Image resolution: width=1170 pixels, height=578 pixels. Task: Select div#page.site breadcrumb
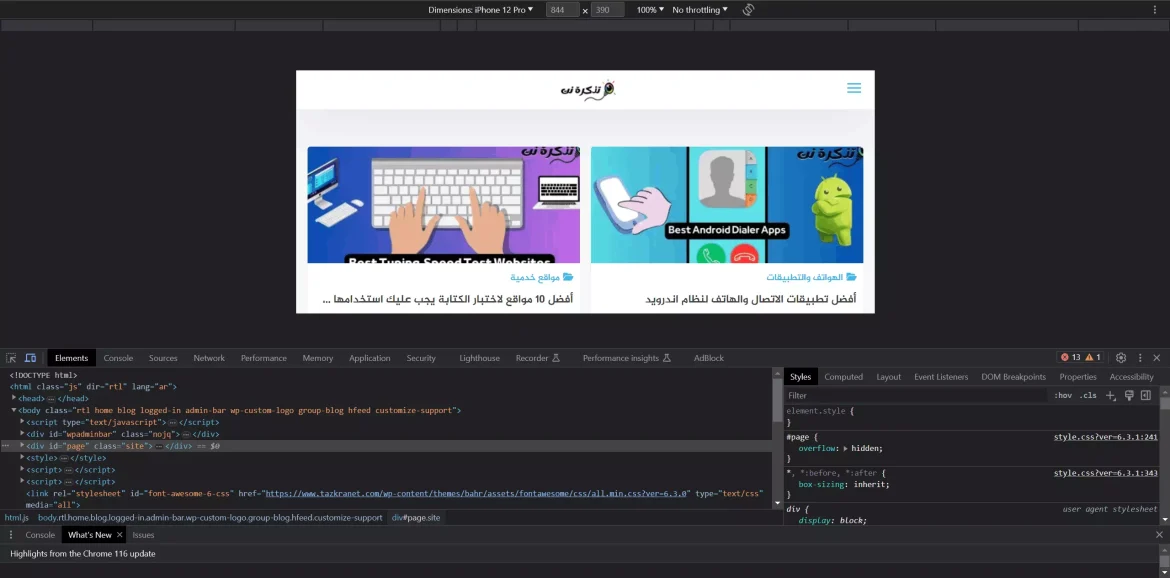click(416, 518)
